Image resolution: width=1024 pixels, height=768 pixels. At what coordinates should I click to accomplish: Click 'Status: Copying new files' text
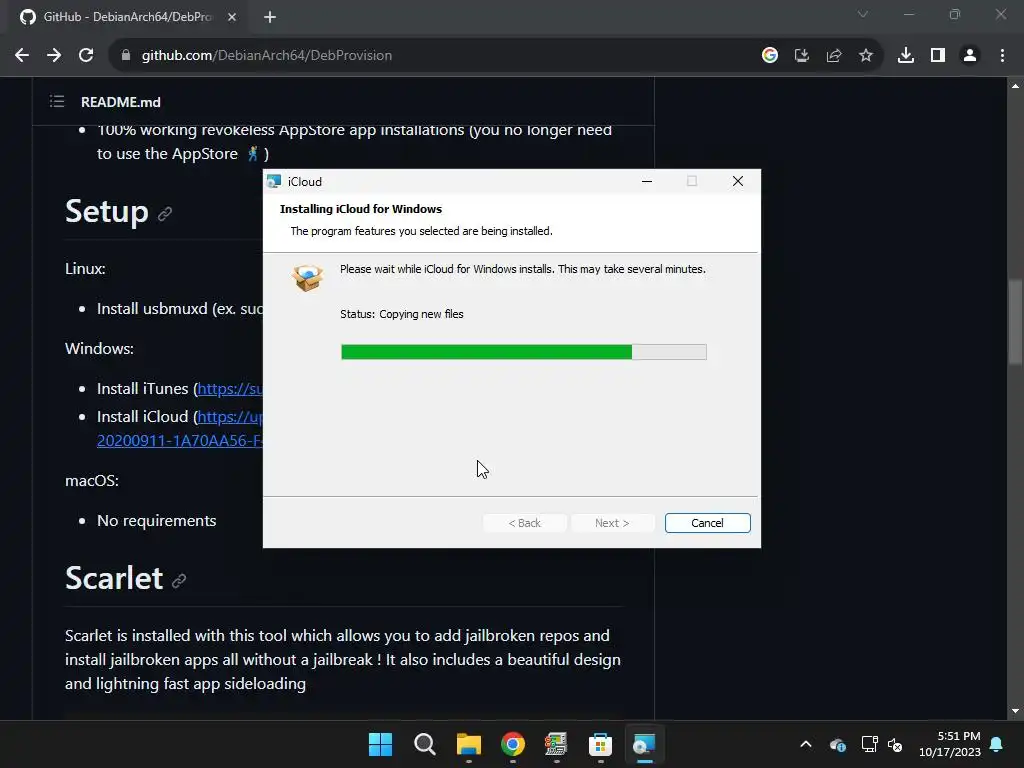point(402,314)
